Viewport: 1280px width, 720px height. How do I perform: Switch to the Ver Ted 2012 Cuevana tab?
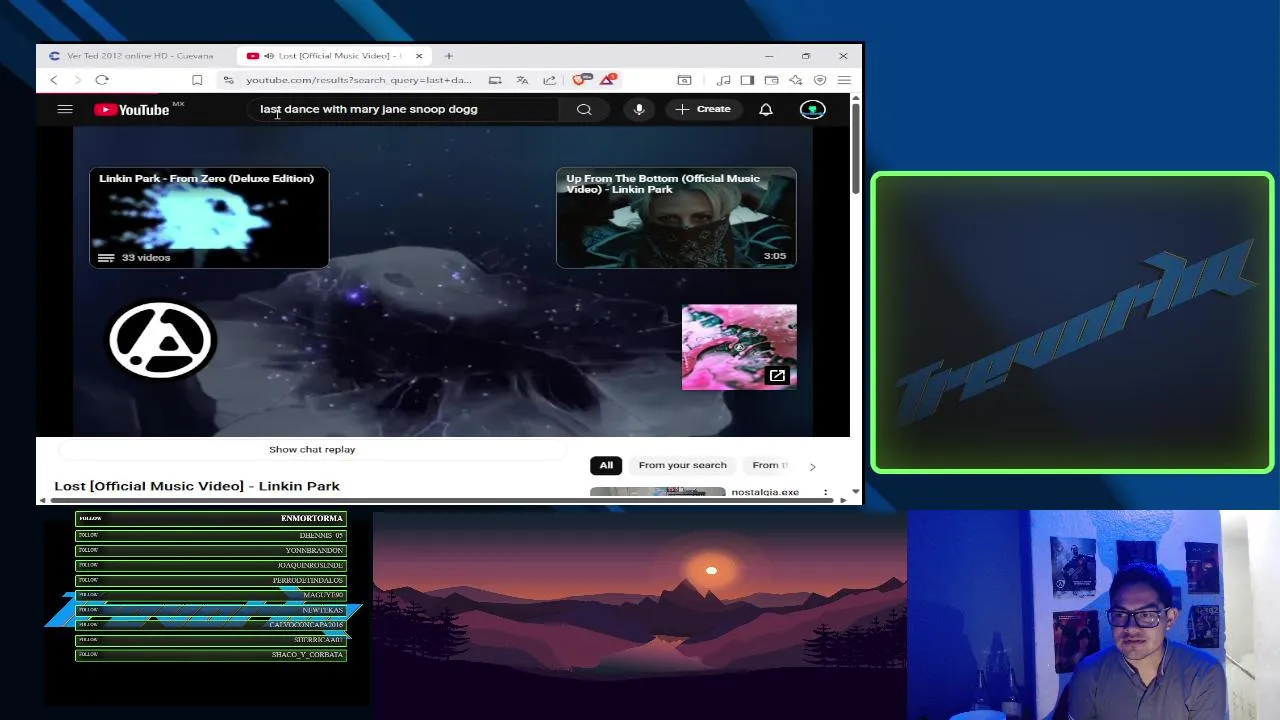tap(132, 56)
